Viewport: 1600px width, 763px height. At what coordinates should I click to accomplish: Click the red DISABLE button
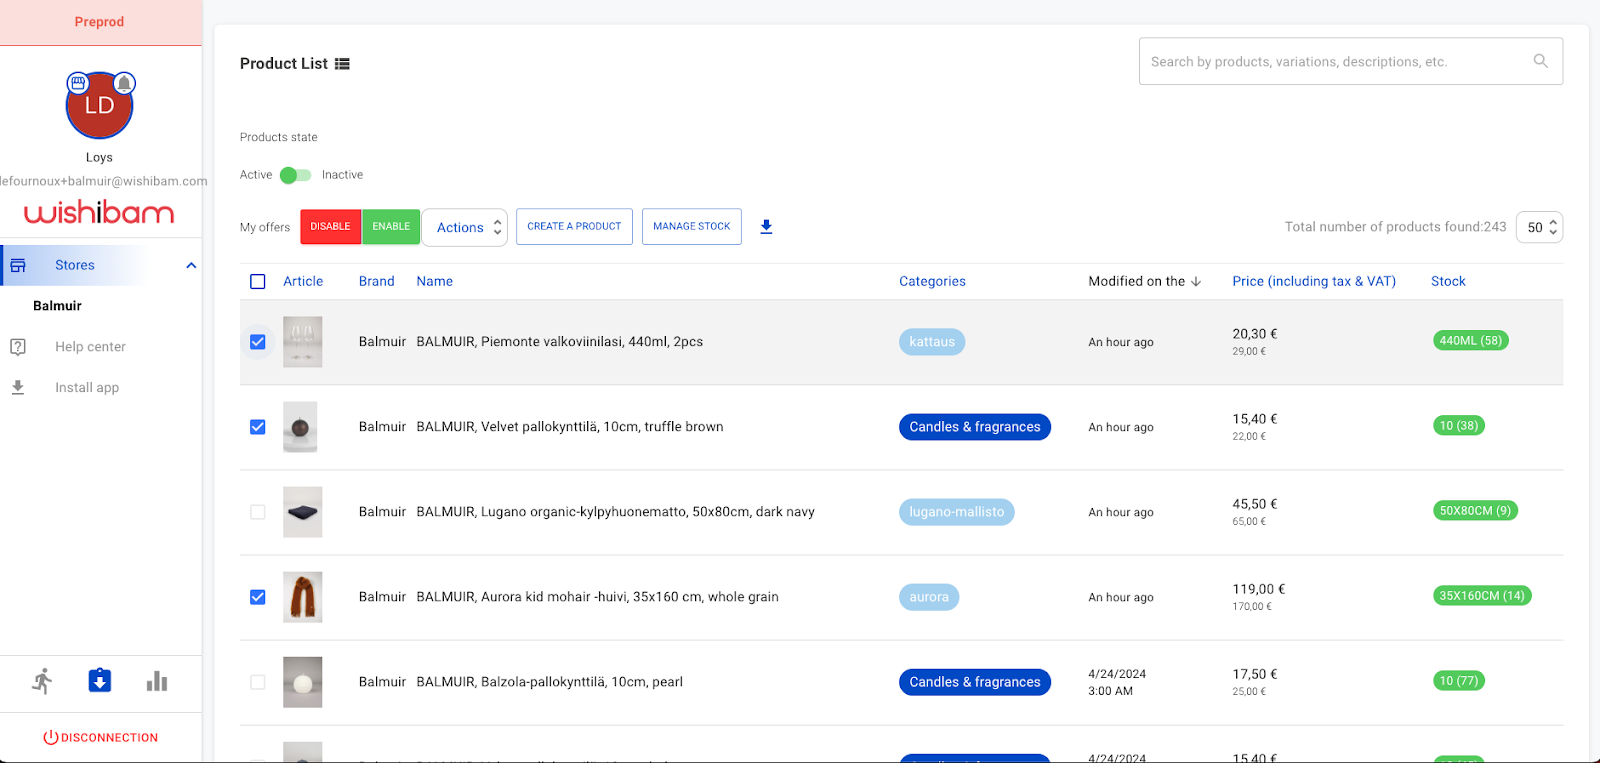click(330, 227)
